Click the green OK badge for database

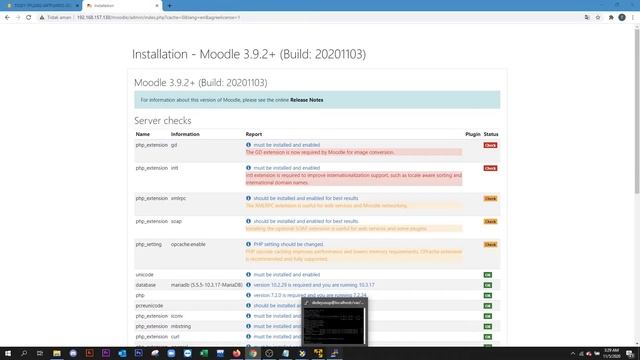click(487, 285)
